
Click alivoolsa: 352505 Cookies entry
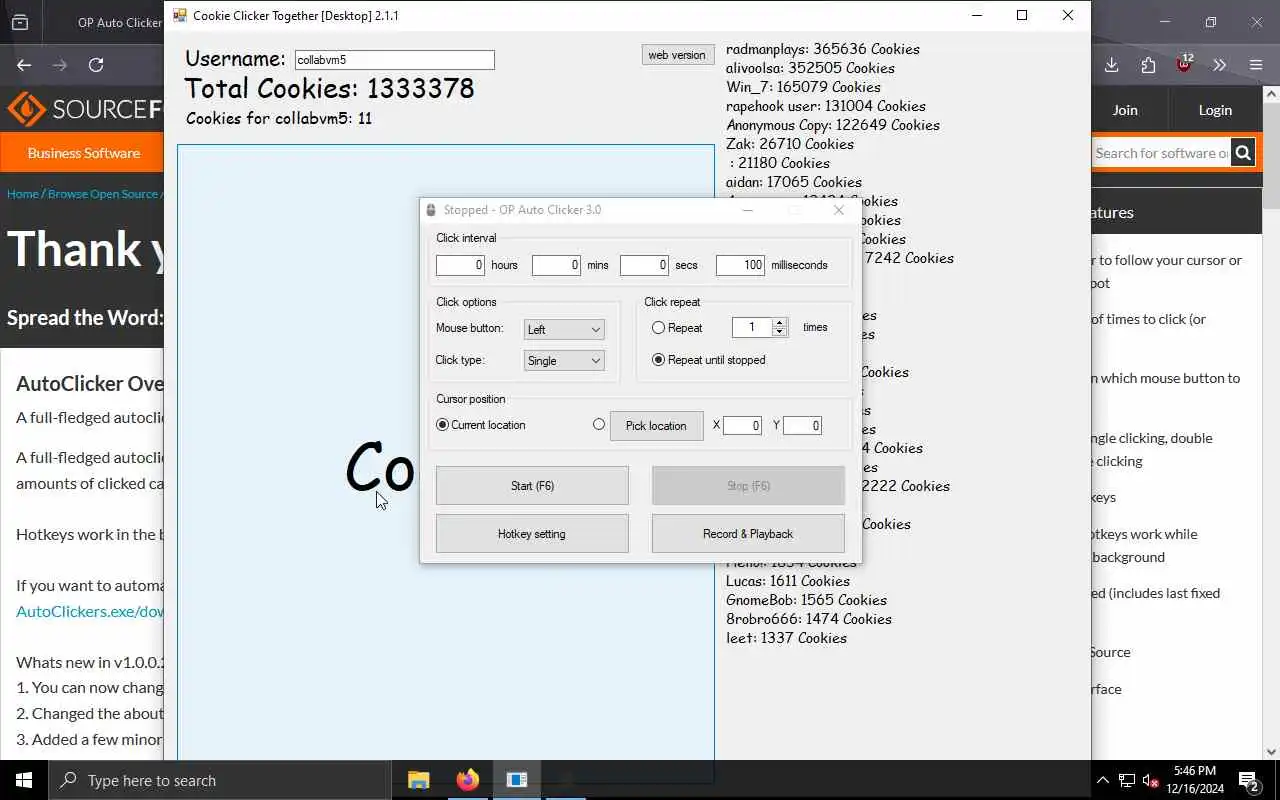click(x=810, y=68)
